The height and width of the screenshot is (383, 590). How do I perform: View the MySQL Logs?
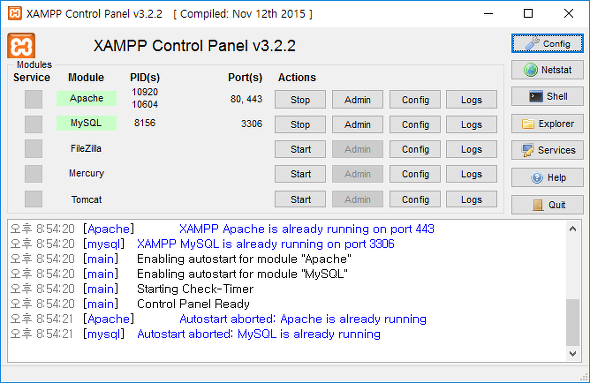[471, 125]
